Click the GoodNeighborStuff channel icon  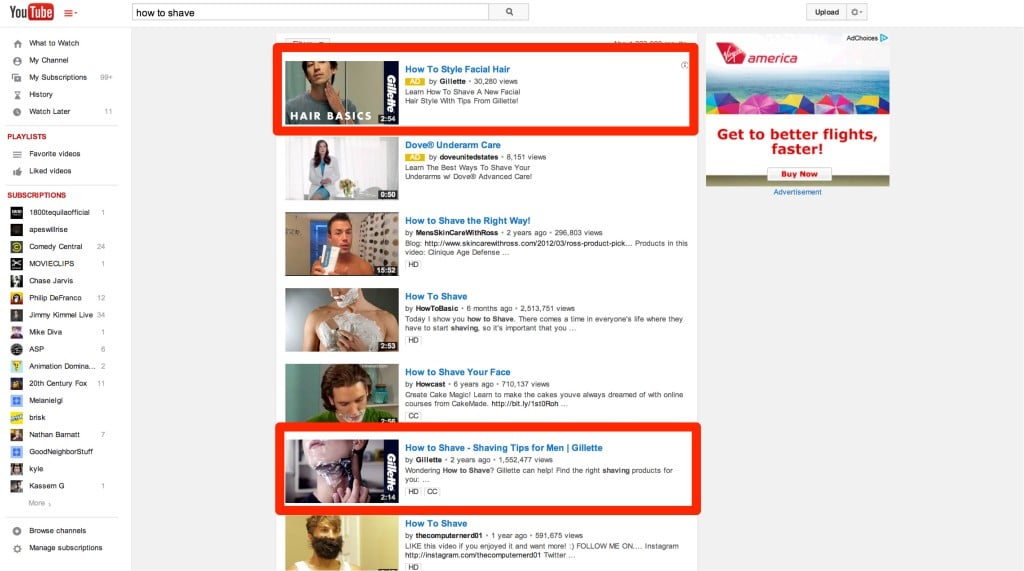point(17,451)
